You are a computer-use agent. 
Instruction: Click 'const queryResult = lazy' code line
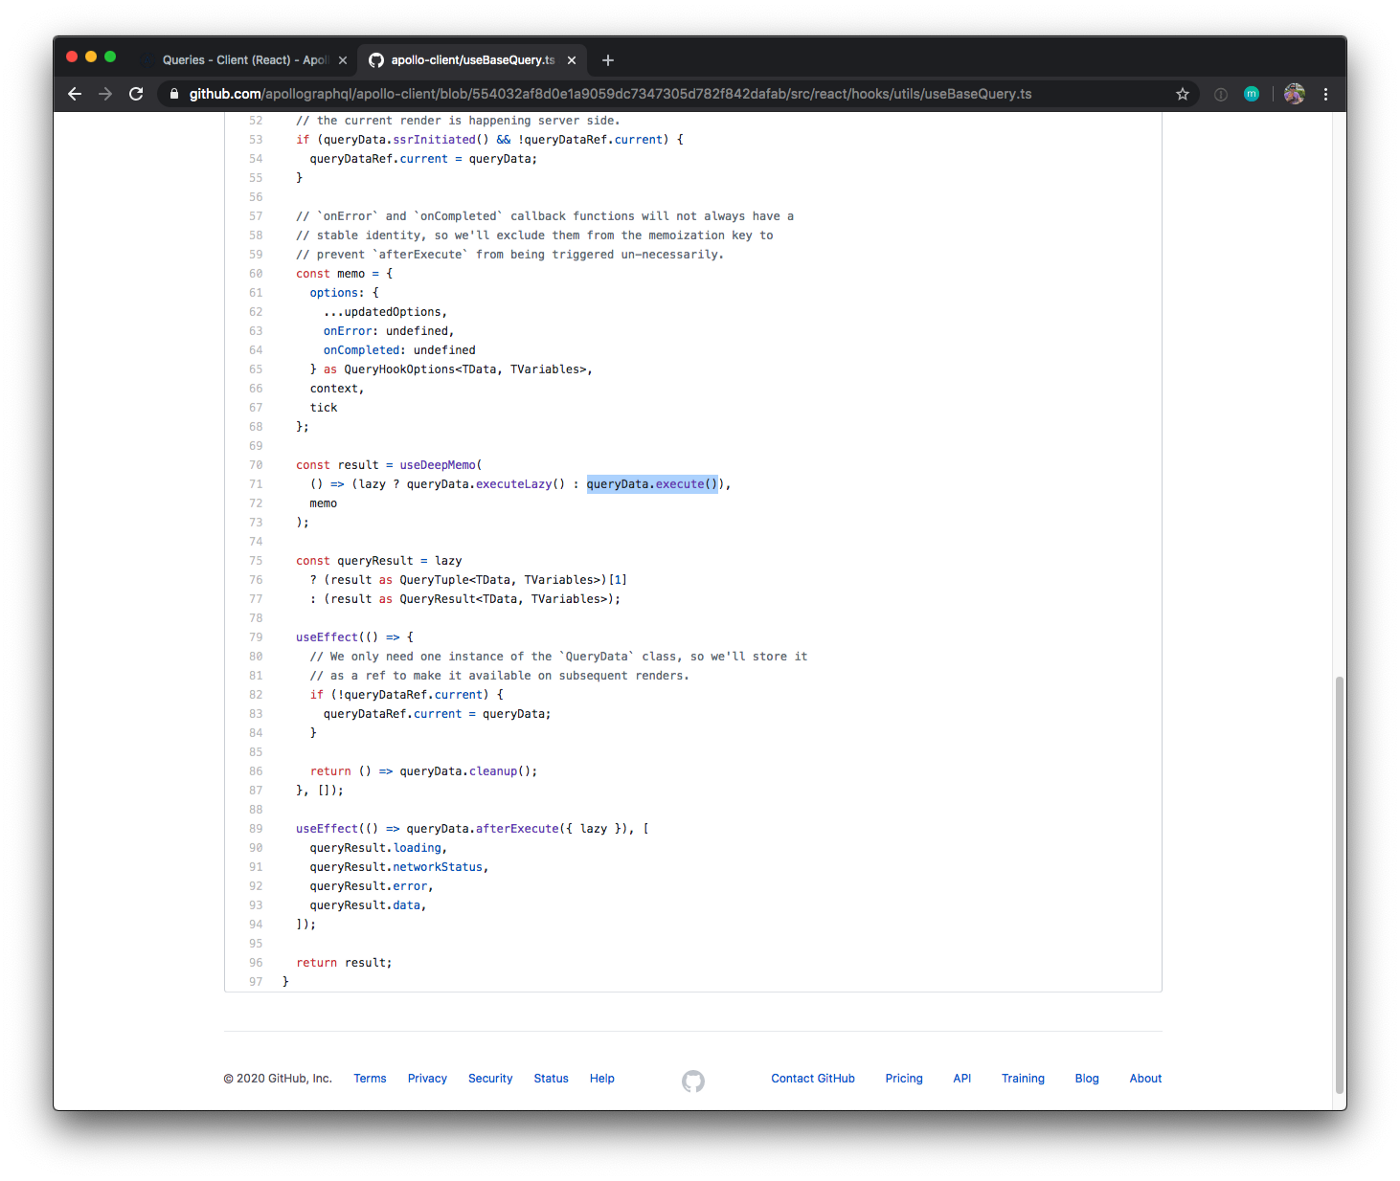pyautogui.click(x=379, y=561)
